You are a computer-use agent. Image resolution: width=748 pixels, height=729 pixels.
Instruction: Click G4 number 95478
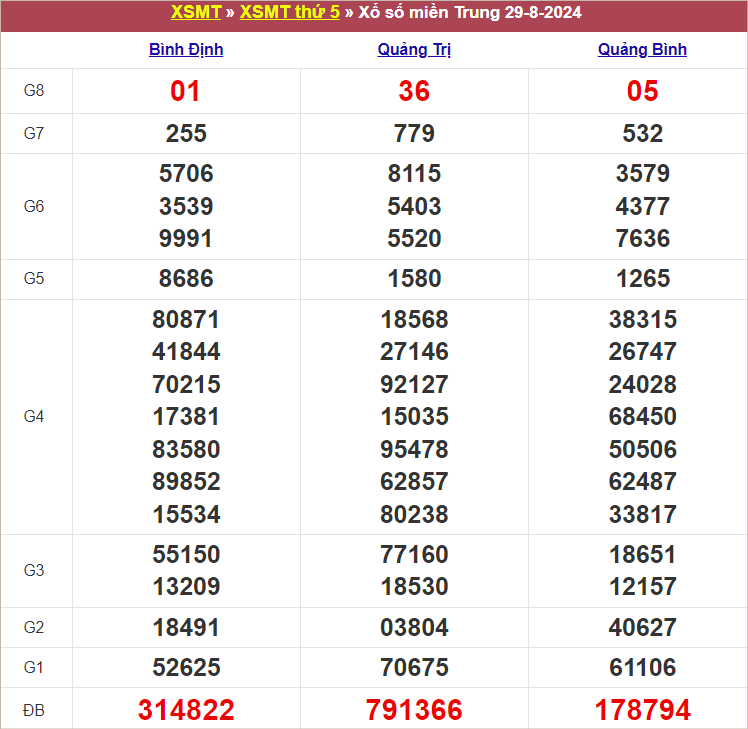point(414,449)
